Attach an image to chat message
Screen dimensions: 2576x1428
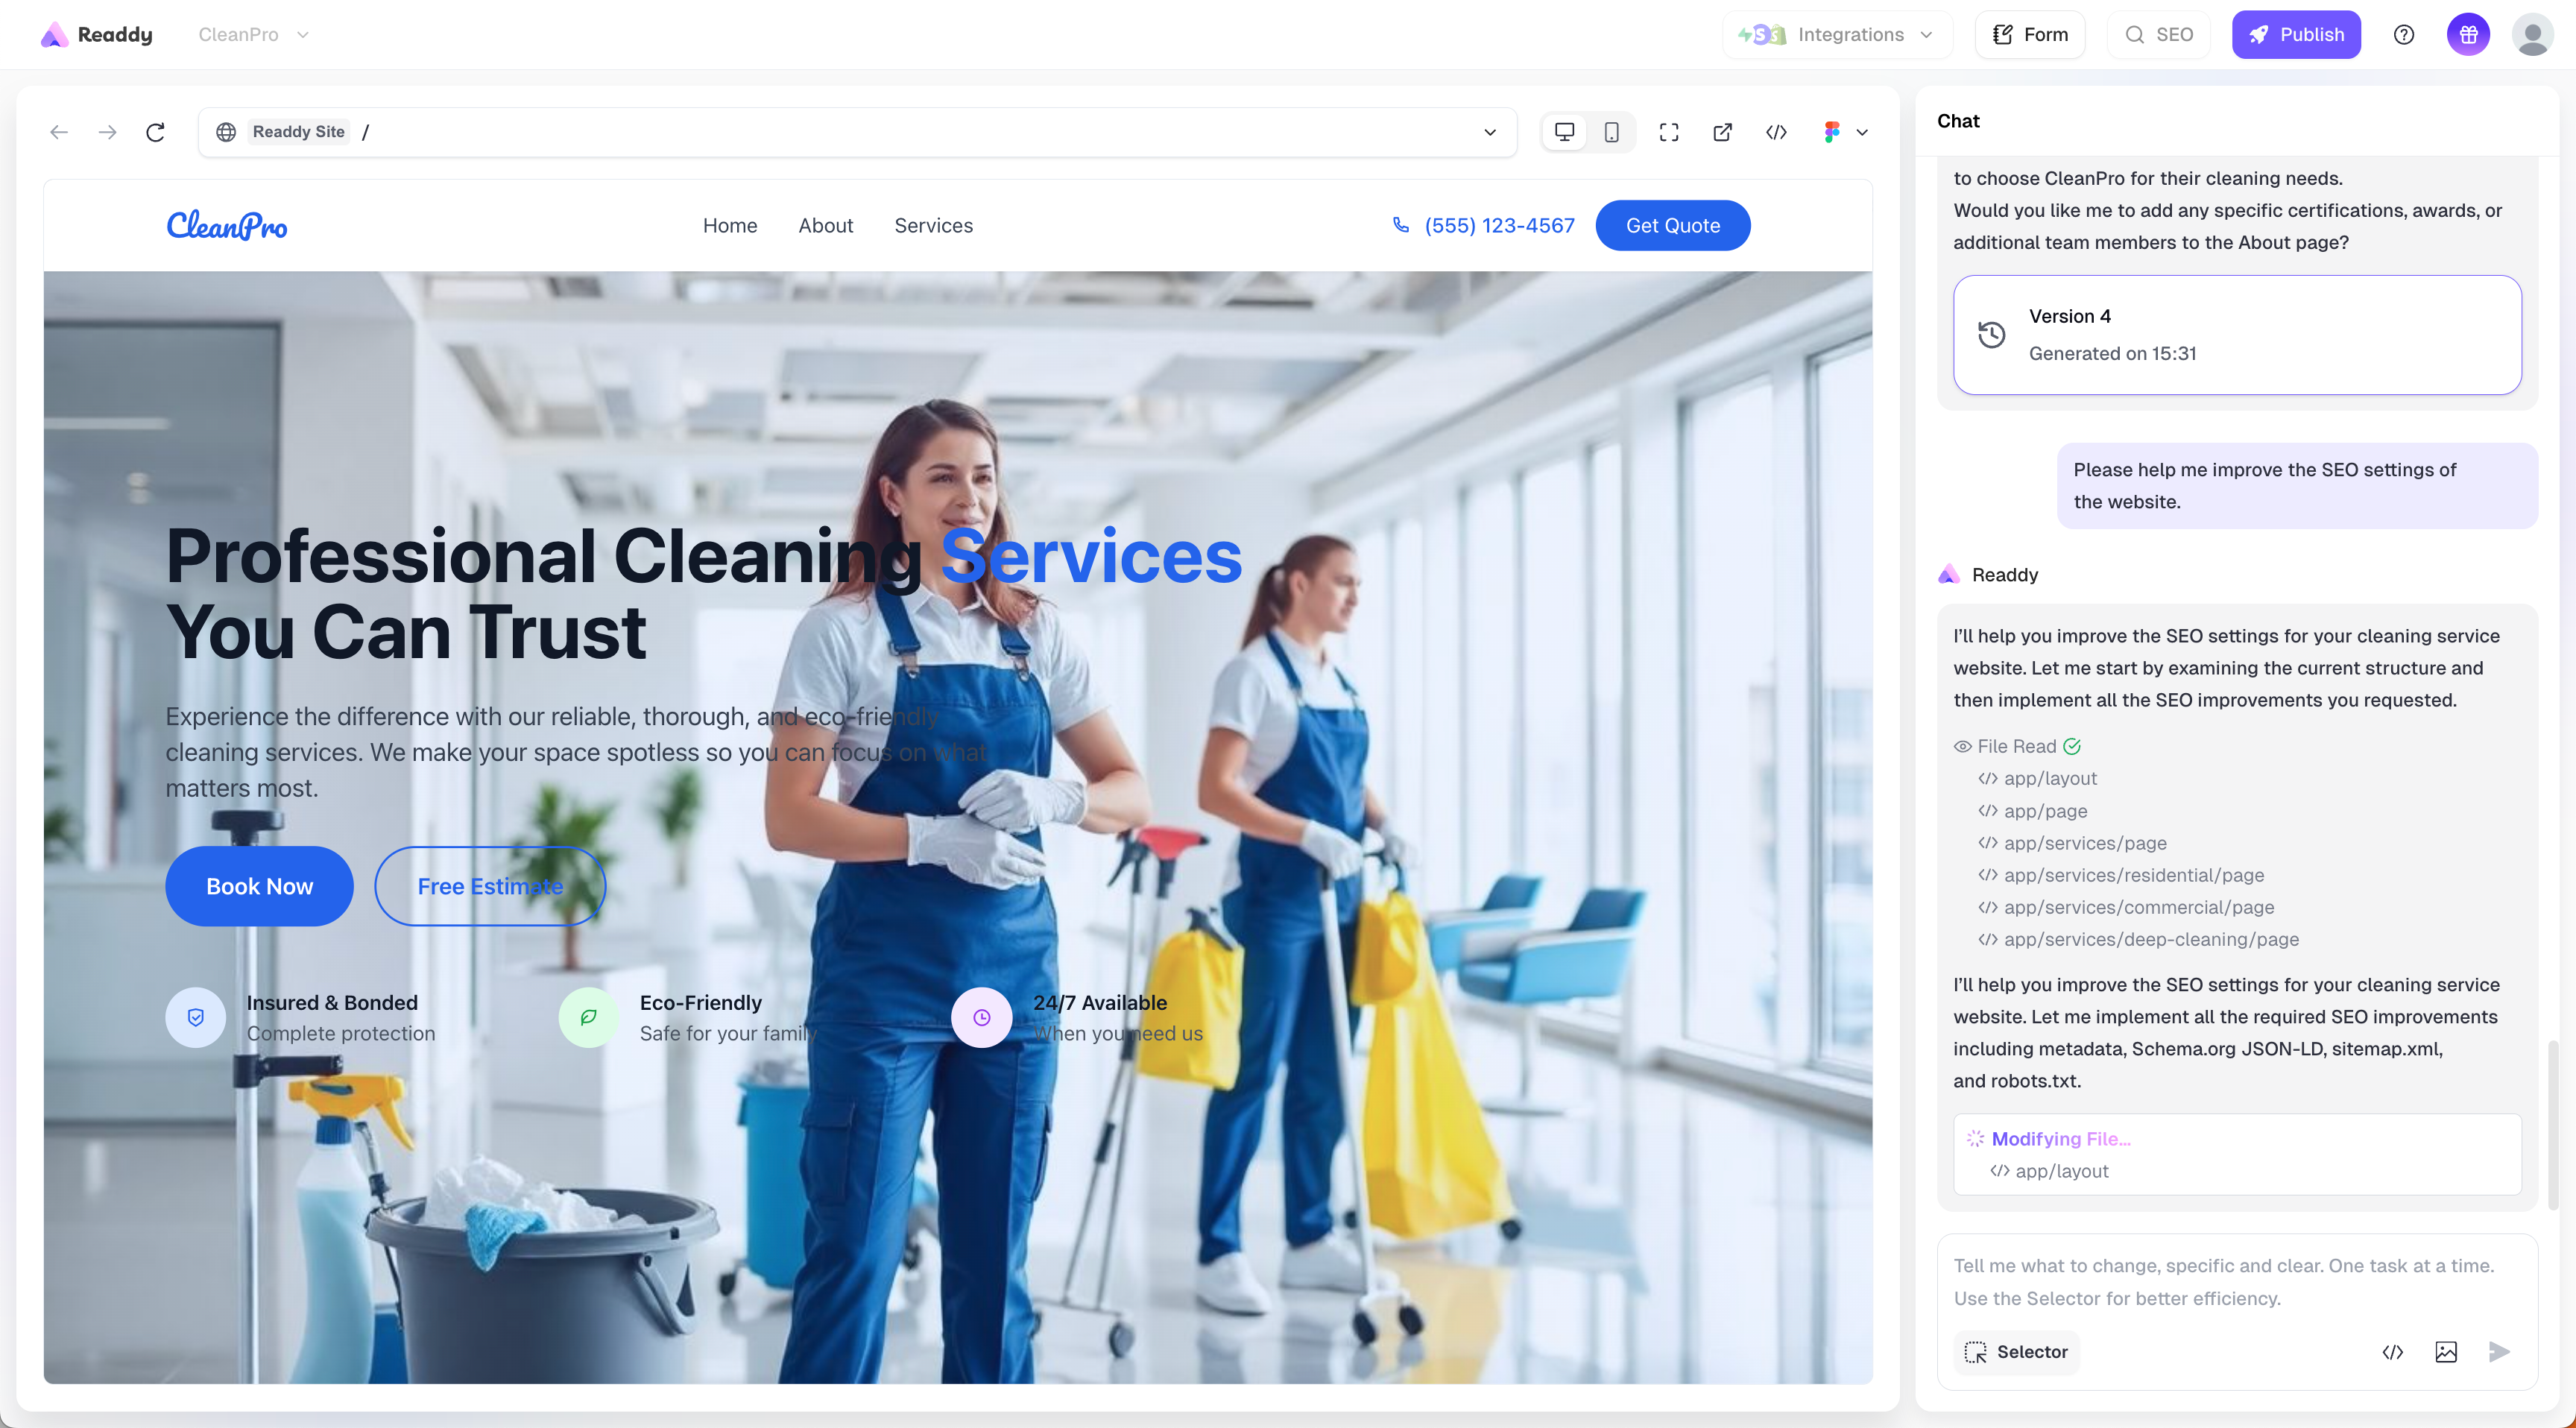coord(2445,1352)
